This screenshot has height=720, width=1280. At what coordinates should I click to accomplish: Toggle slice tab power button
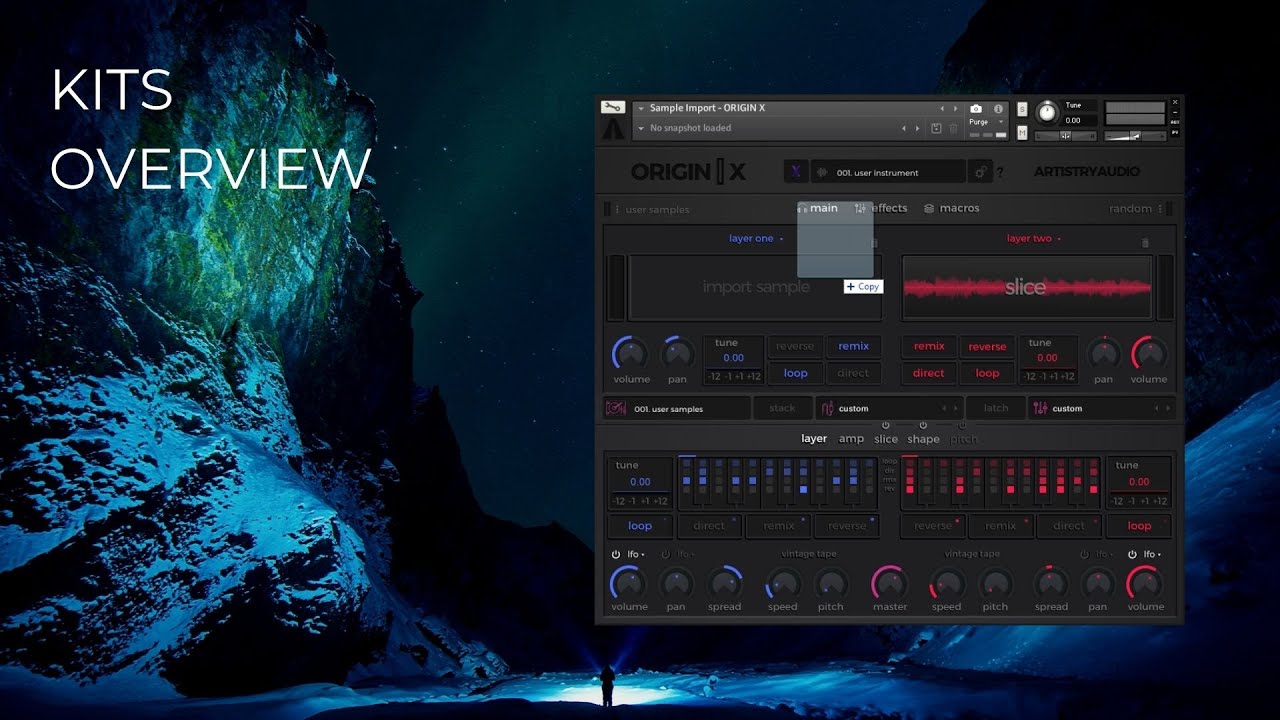click(886, 425)
